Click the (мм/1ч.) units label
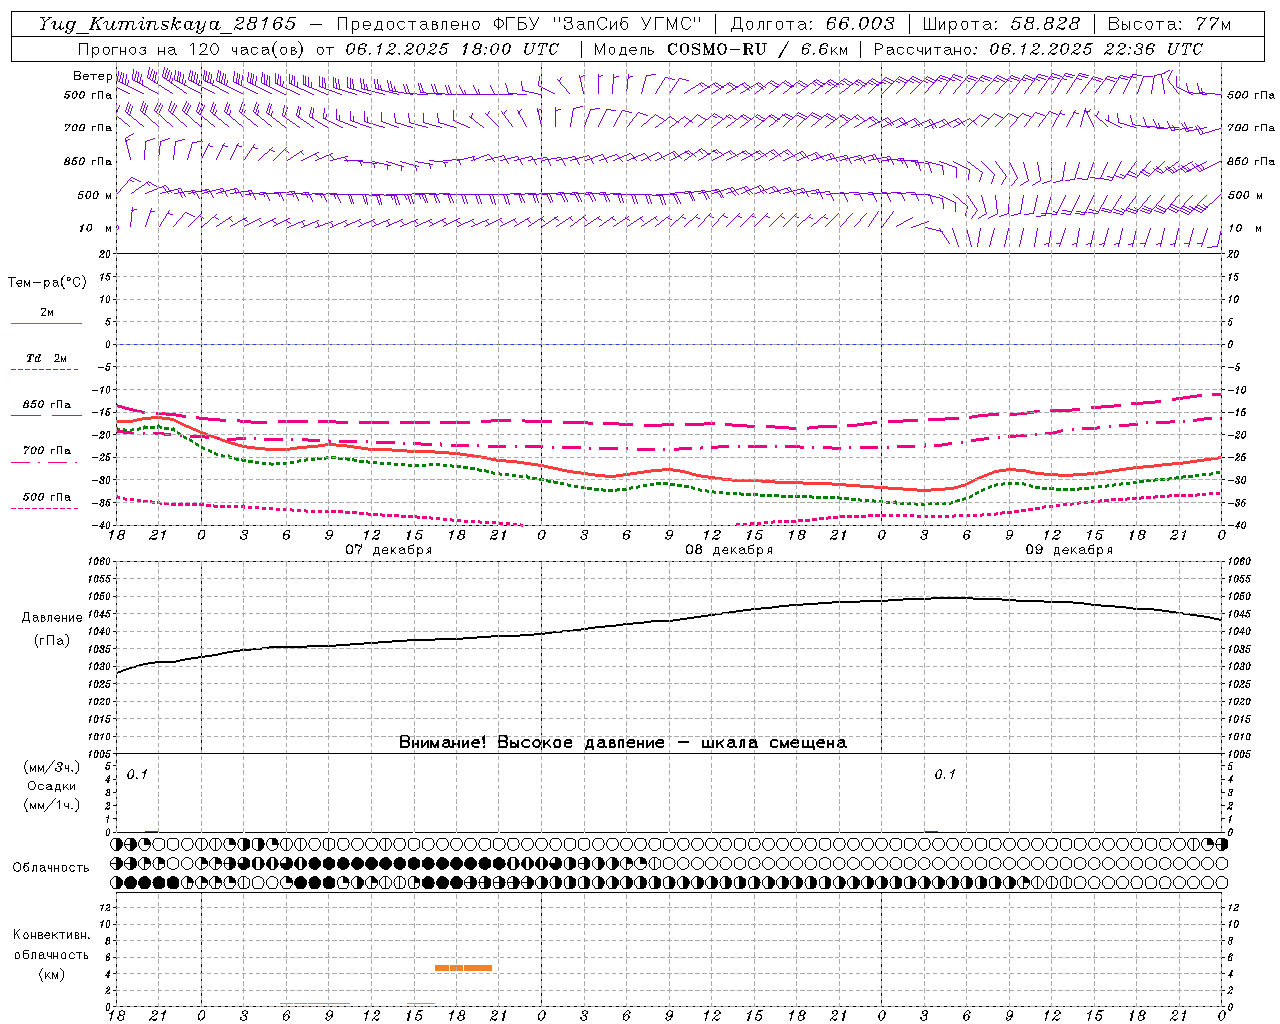1280x1024 pixels. (x=51, y=805)
